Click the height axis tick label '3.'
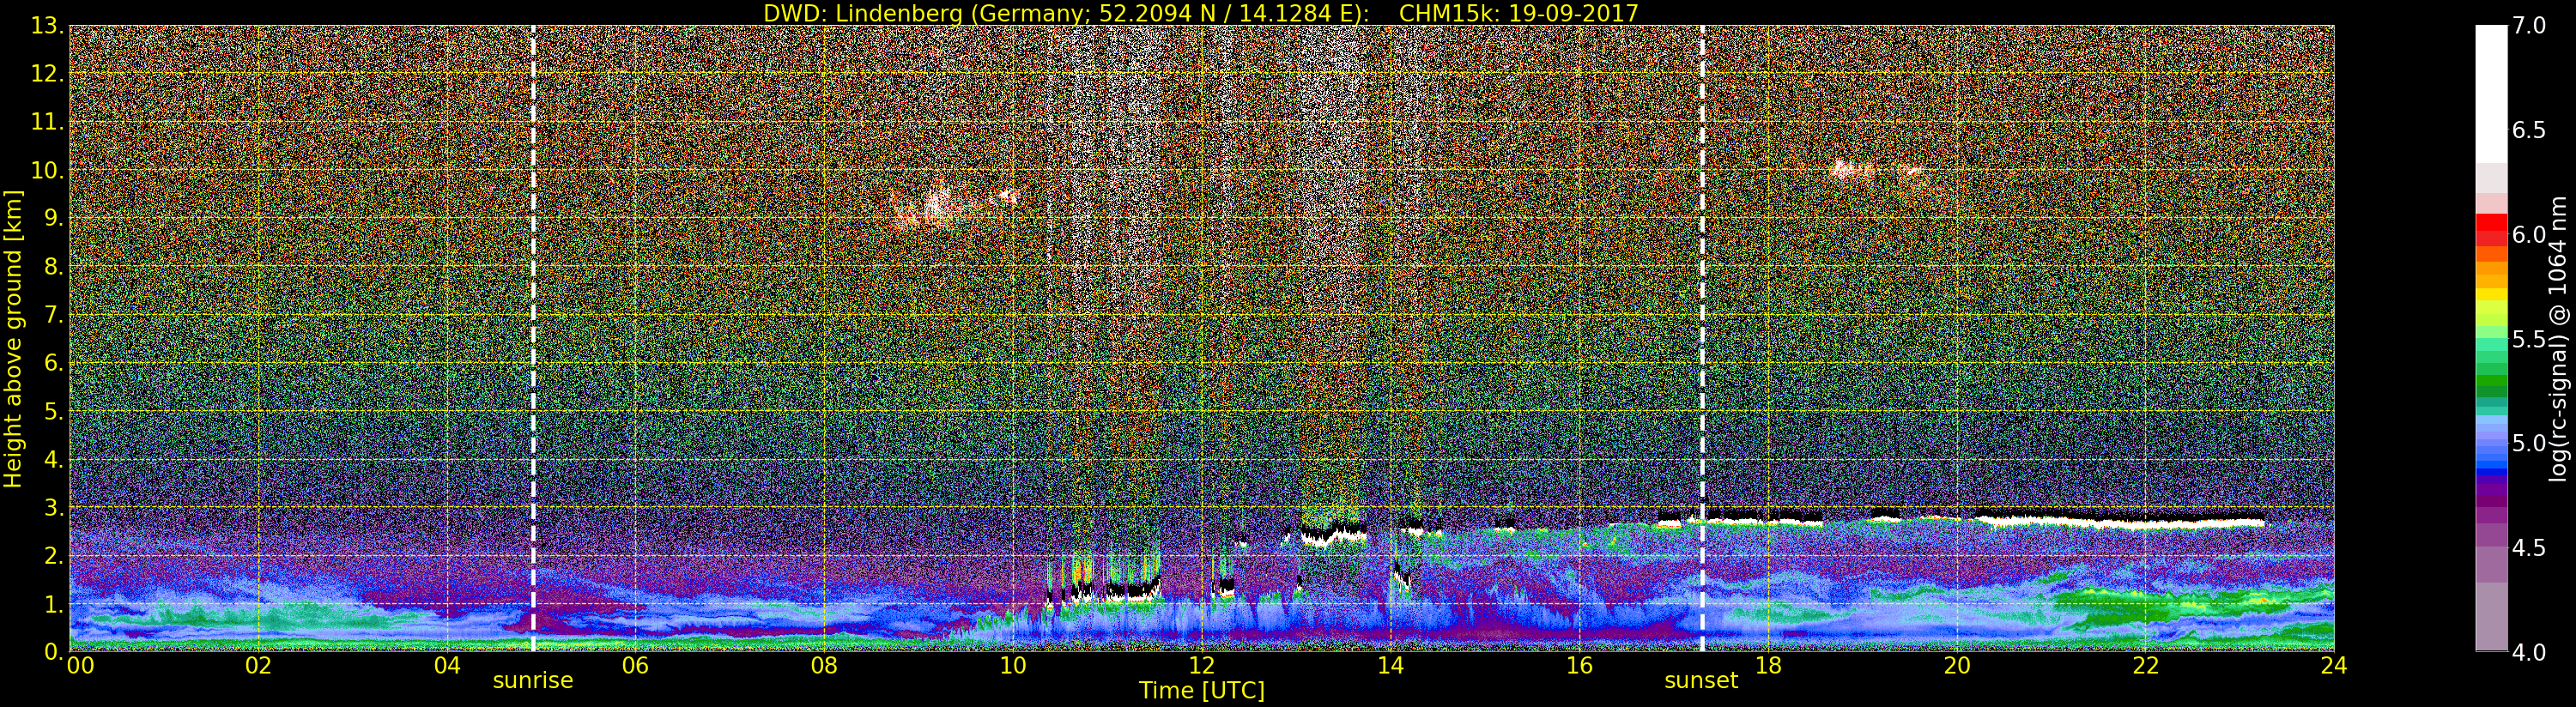2576x707 pixels. 53,507
